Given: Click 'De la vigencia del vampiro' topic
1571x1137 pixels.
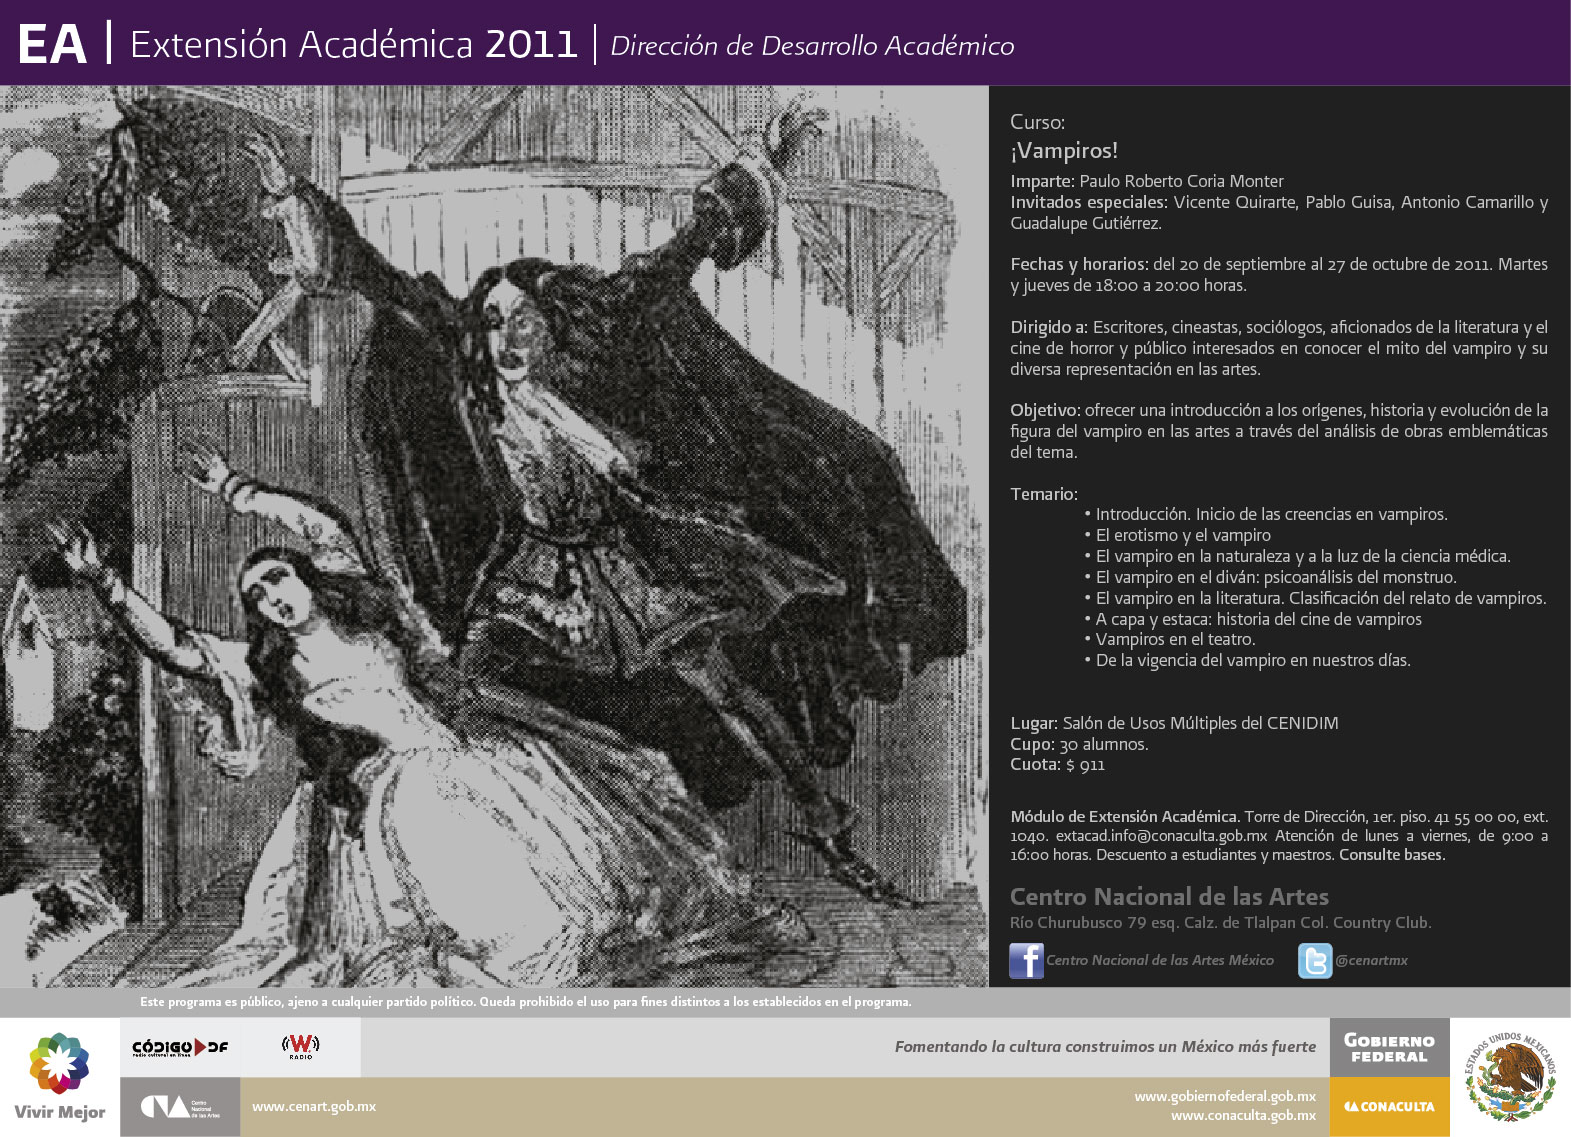Looking at the screenshot, I should (1253, 660).
